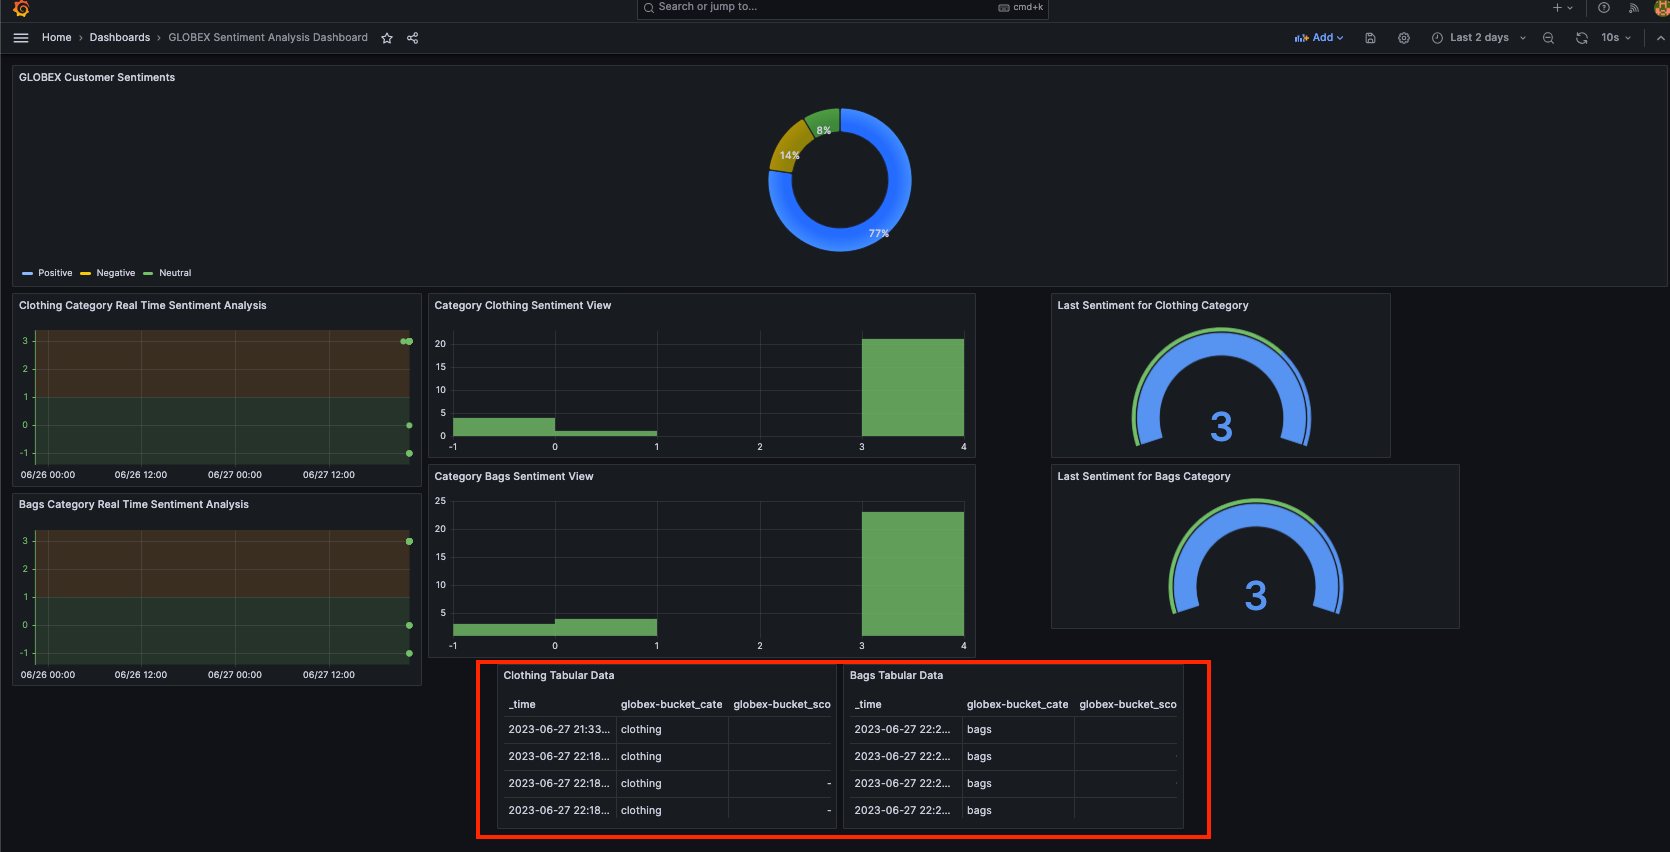Screen dimensions: 1670x852
Task: Open dashboard settings gear icon
Action: point(1404,38)
